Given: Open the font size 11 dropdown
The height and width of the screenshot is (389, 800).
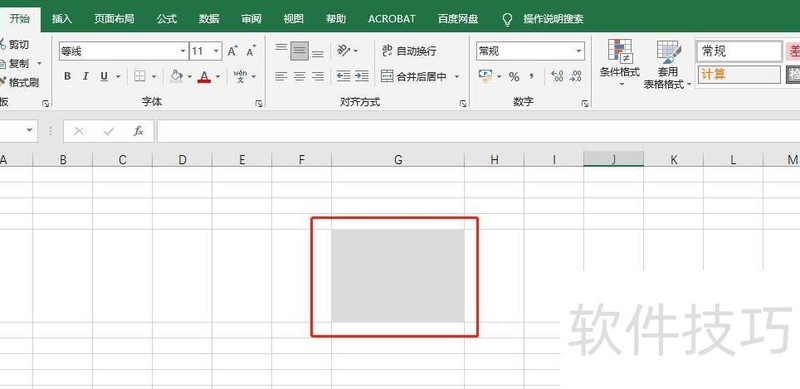Looking at the screenshot, I should [216, 51].
